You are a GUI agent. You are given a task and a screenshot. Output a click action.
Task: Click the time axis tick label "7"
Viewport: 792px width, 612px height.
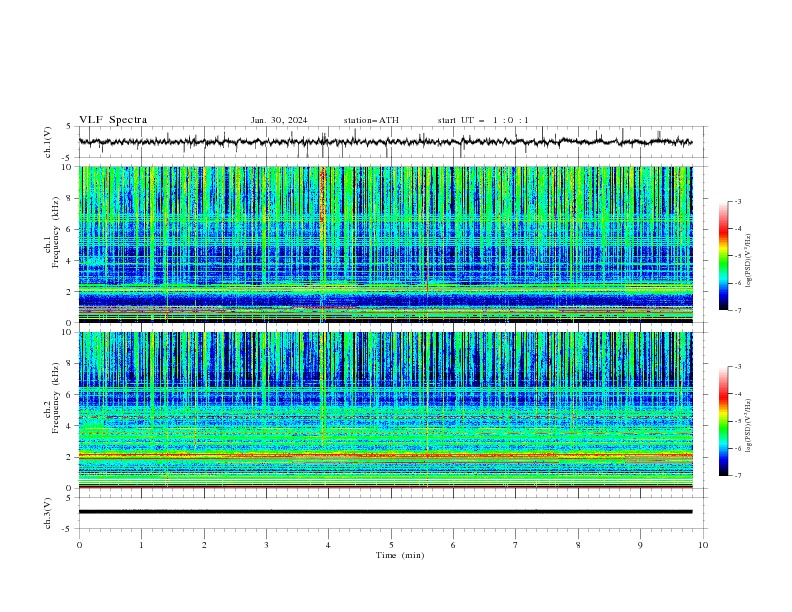pos(516,545)
